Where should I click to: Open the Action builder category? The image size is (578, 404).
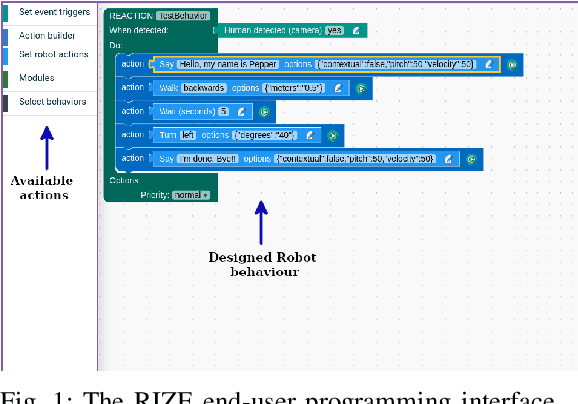click(x=50, y=35)
